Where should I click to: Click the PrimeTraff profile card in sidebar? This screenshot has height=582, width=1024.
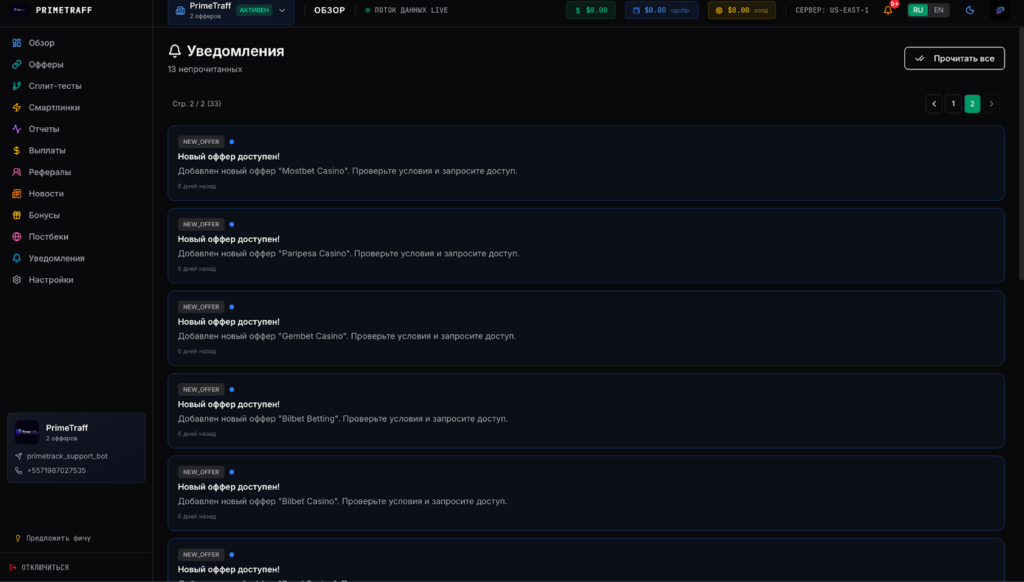click(76, 448)
